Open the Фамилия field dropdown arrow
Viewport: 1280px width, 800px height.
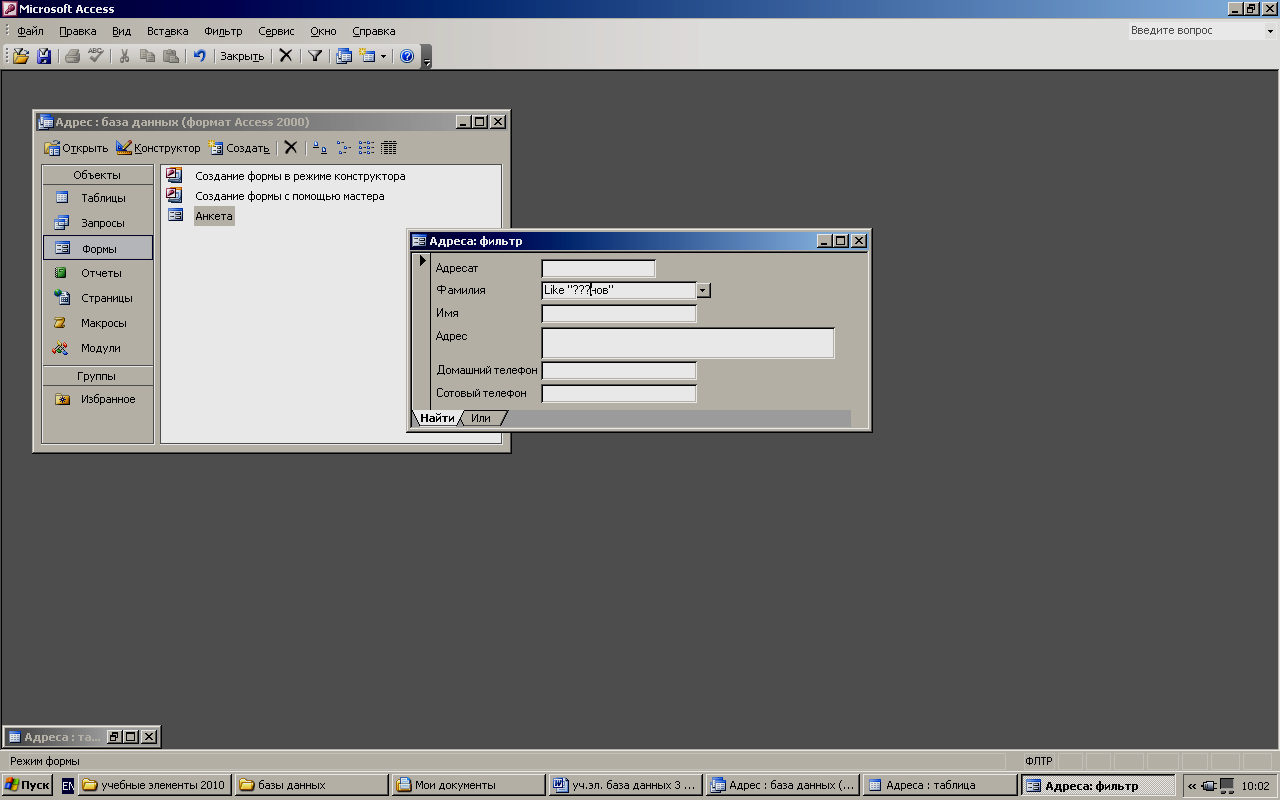703,290
